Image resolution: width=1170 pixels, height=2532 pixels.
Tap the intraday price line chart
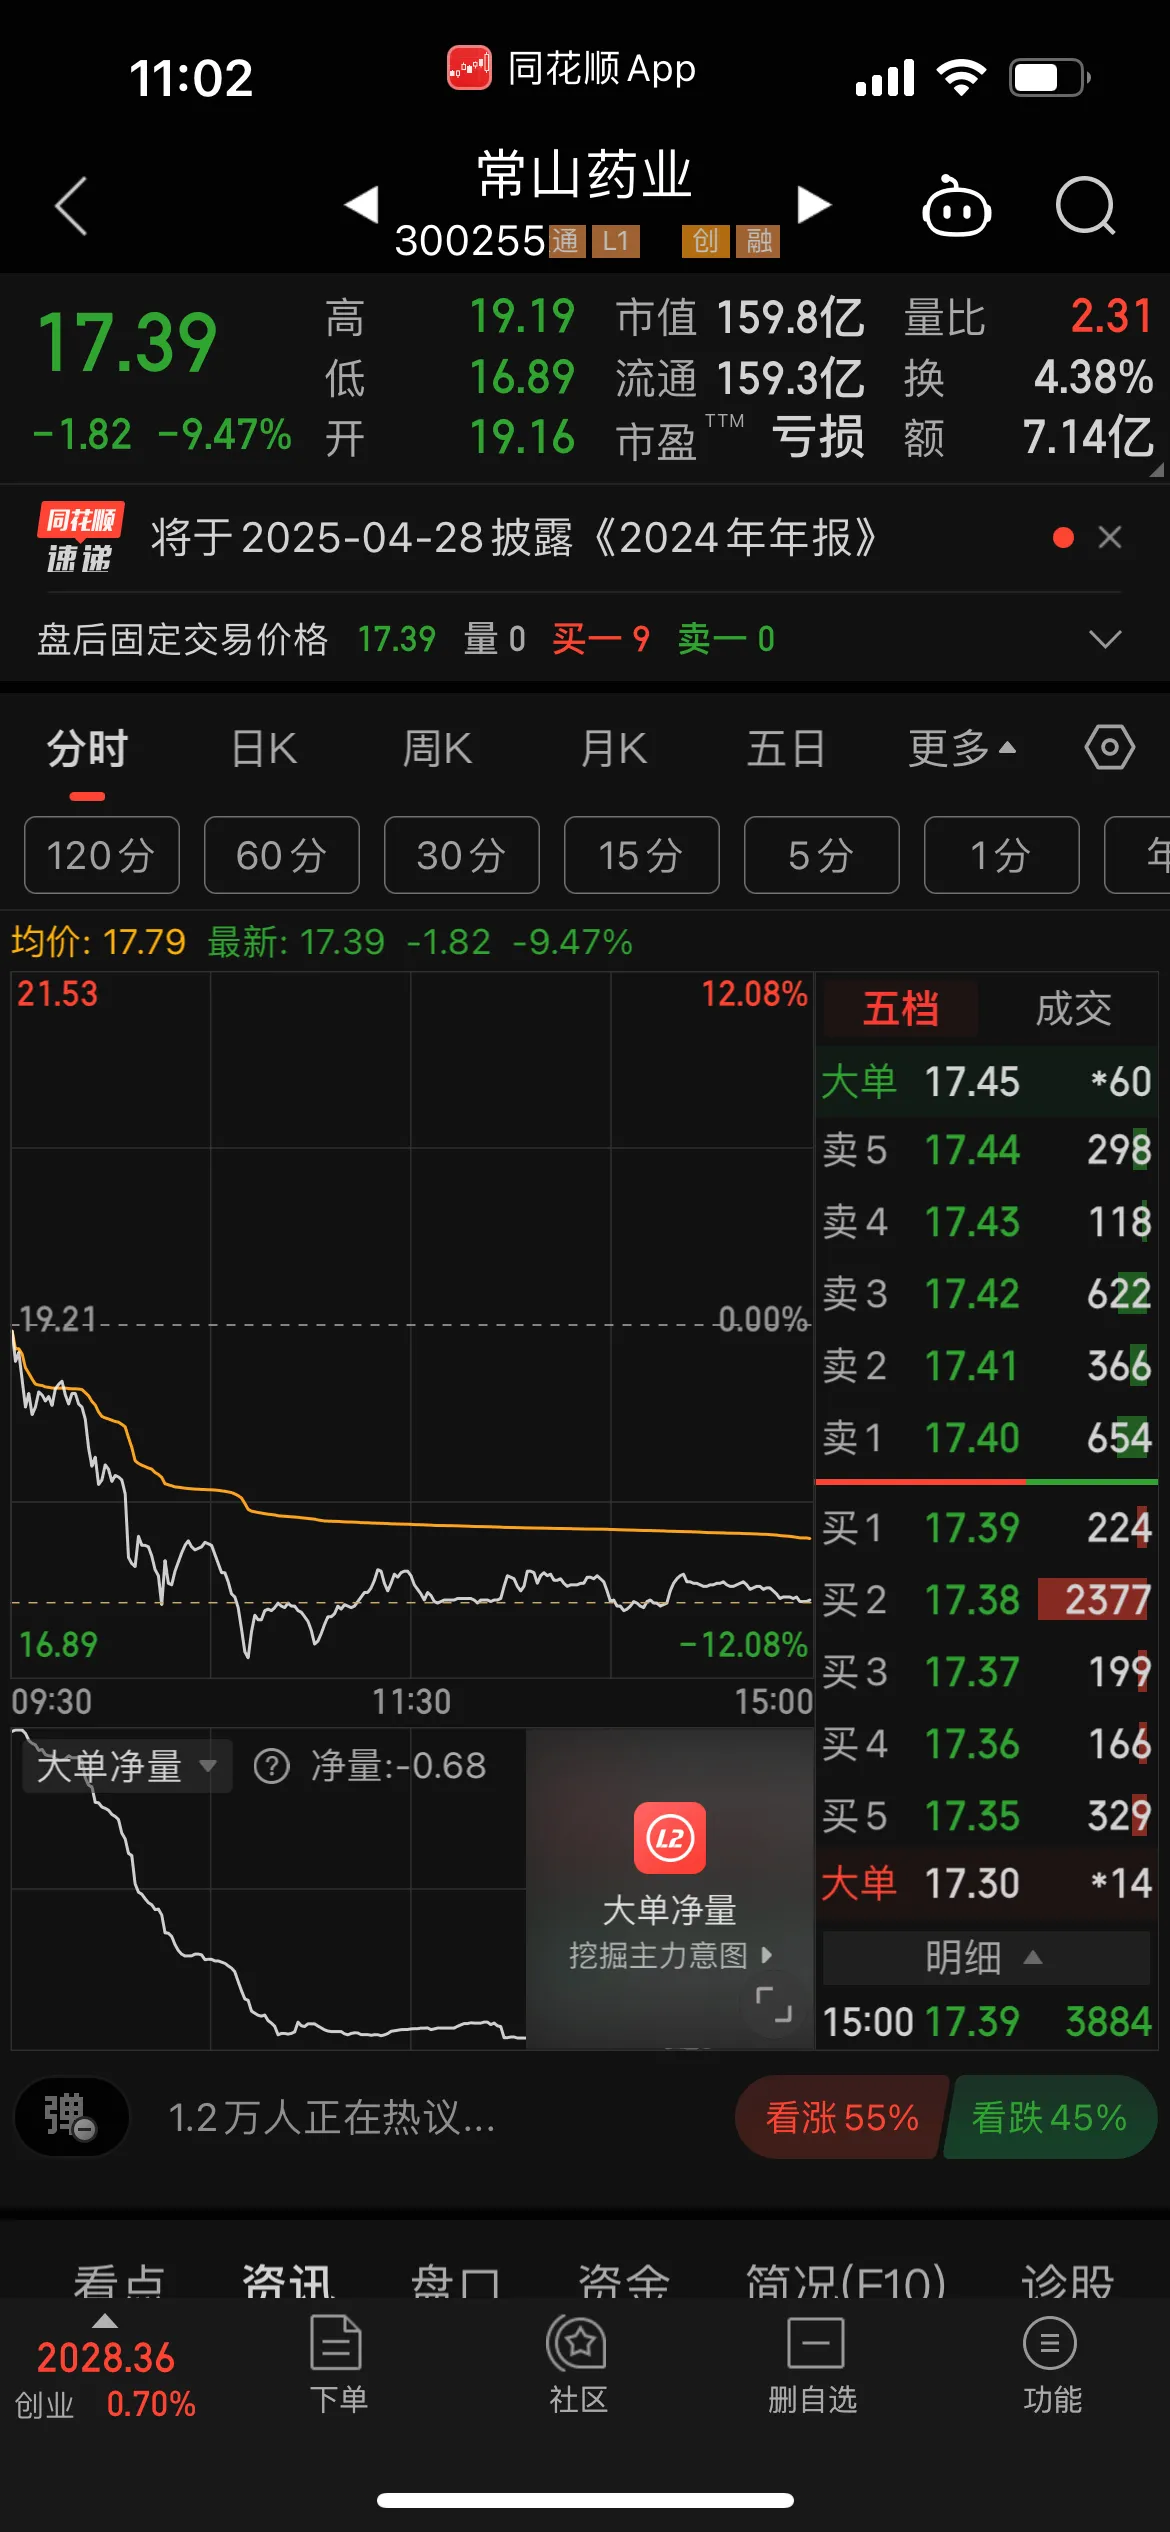click(412, 1326)
